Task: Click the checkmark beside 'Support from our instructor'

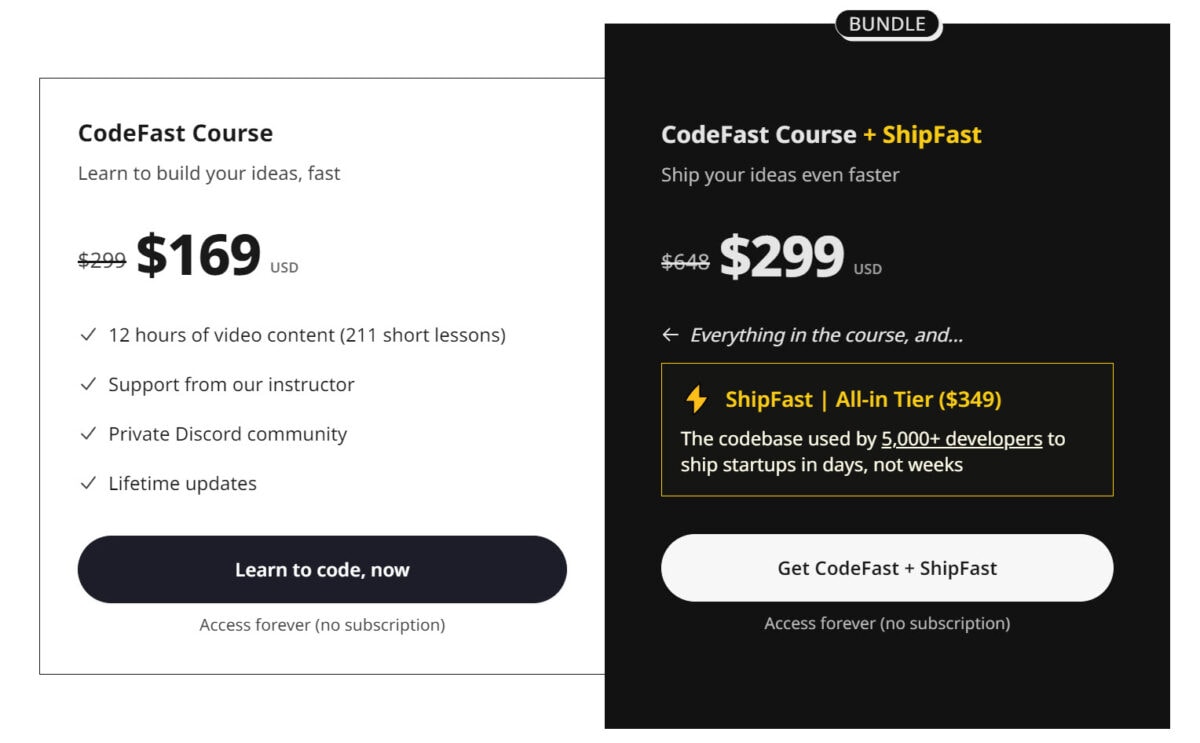Action: click(87, 384)
